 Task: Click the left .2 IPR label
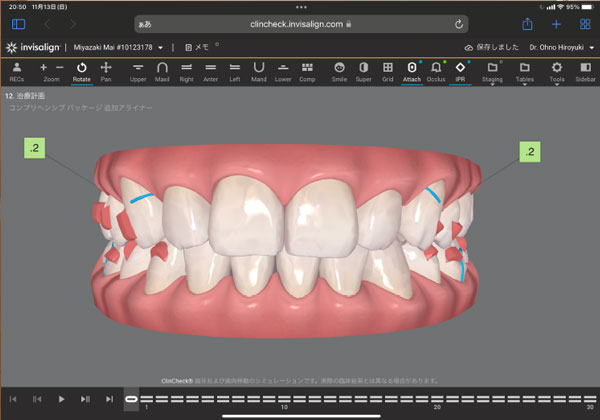pyautogui.click(x=34, y=148)
